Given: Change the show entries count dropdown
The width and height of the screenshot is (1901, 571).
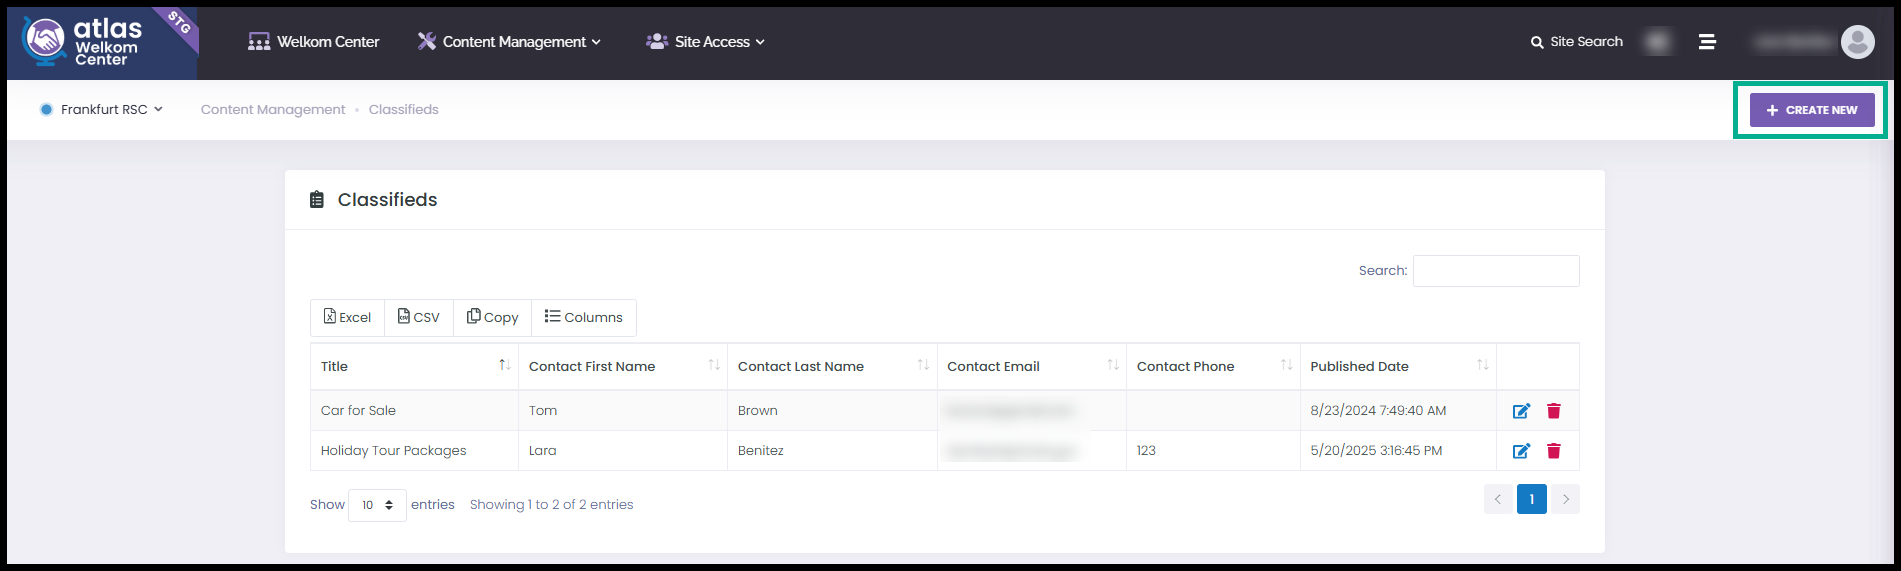Looking at the screenshot, I should [x=377, y=505].
